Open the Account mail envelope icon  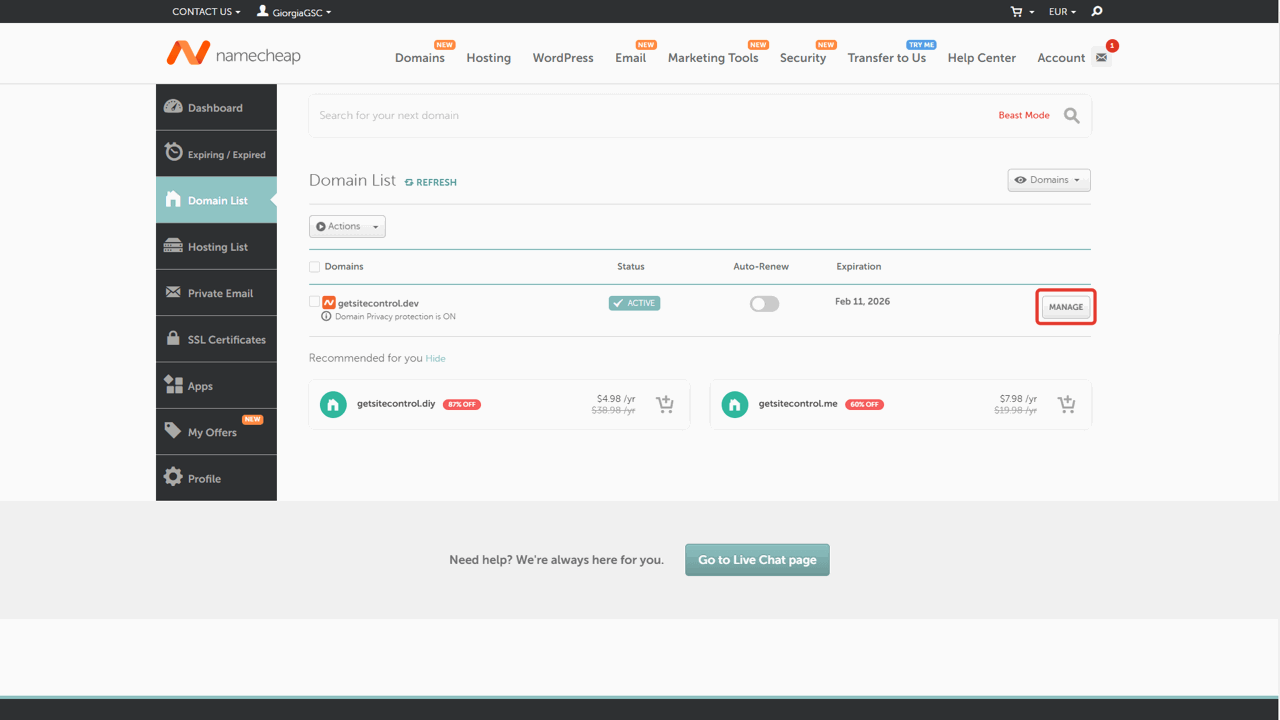click(x=1101, y=58)
